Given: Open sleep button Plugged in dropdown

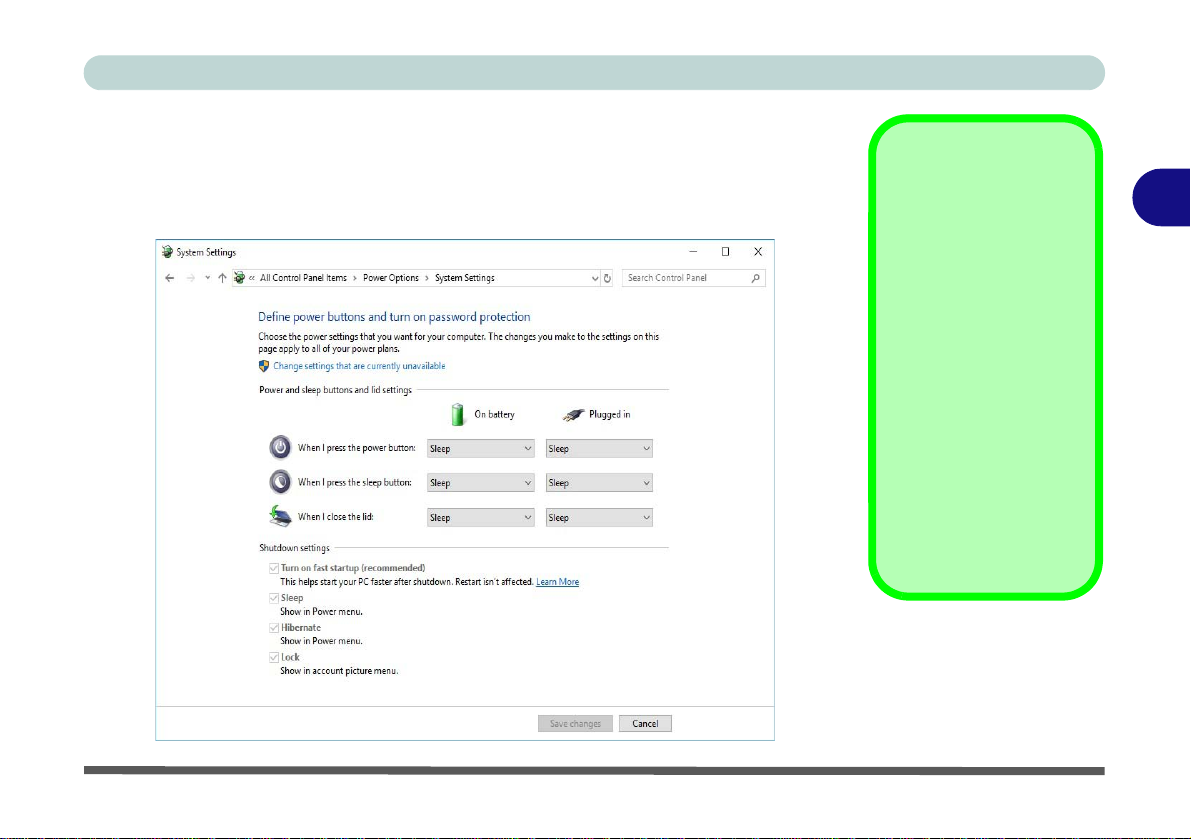Looking at the screenshot, I should (599, 483).
